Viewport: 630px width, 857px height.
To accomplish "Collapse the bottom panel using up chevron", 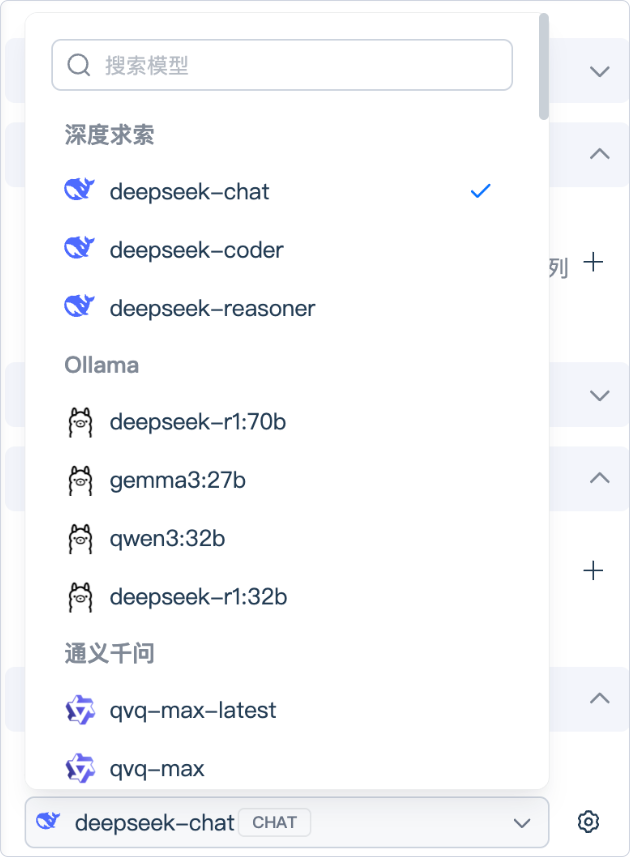I will pos(599,697).
